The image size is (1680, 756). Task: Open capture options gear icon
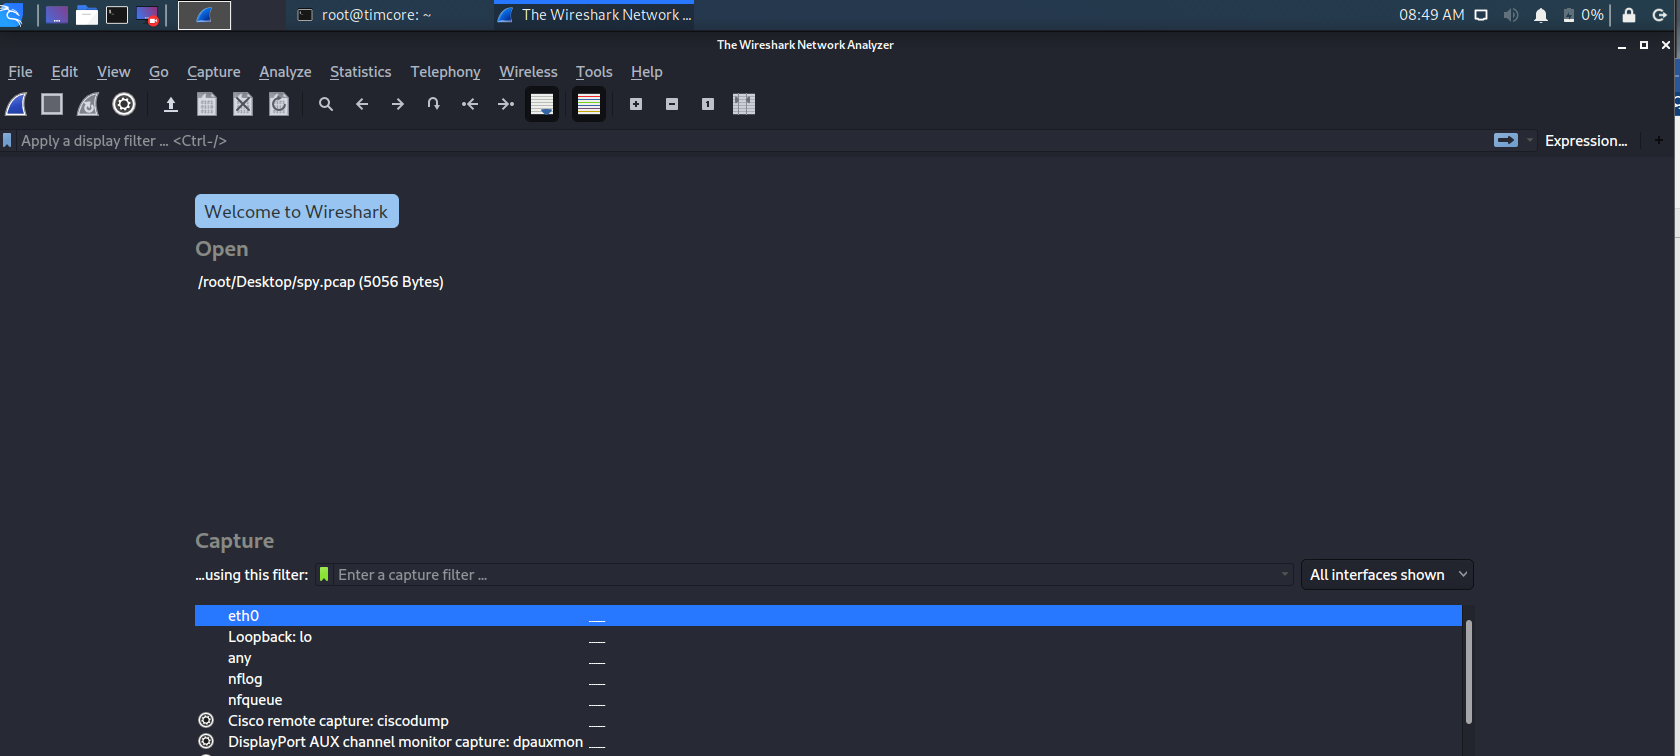124,104
